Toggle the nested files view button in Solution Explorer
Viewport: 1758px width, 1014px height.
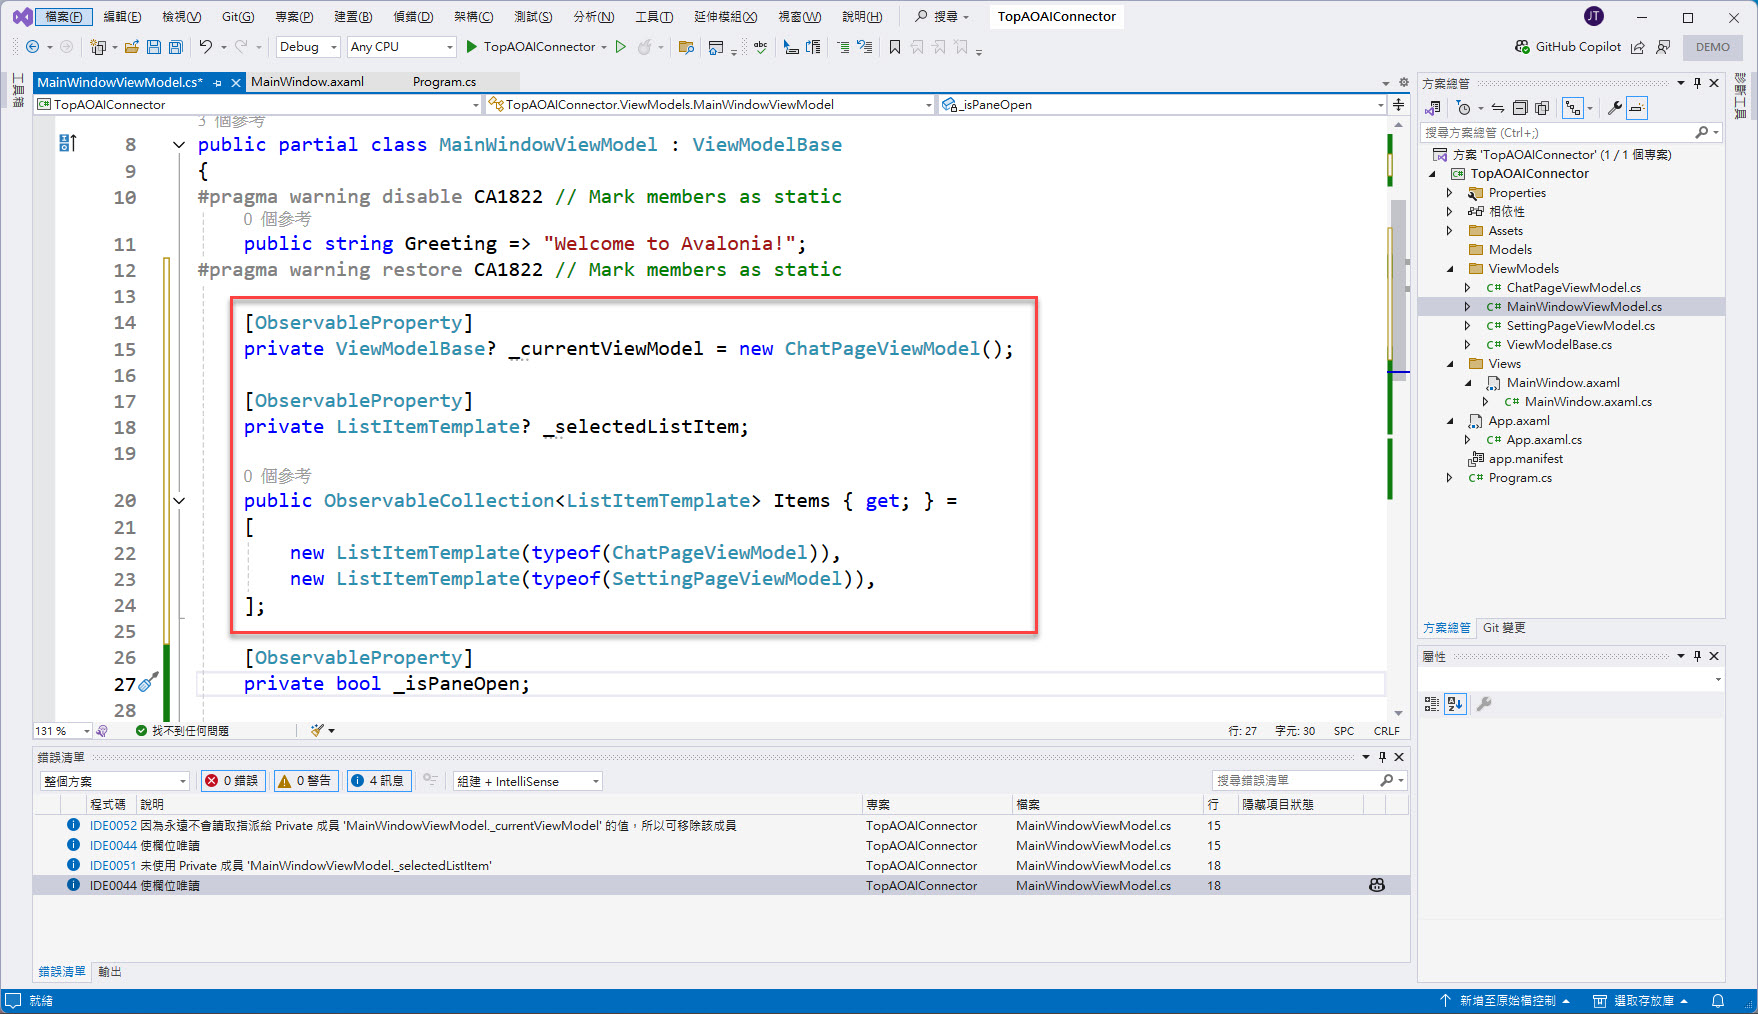click(1574, 108)
